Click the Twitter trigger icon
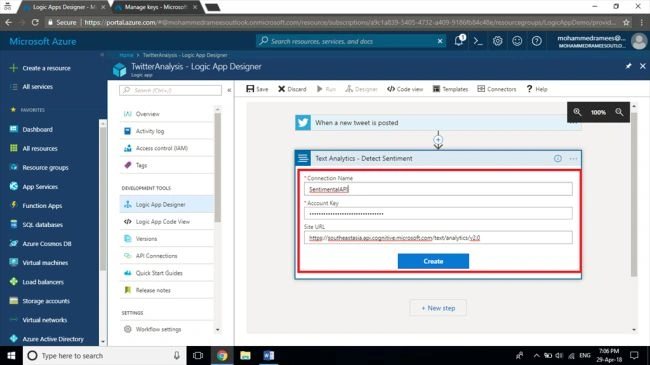 tap(303, 123)
